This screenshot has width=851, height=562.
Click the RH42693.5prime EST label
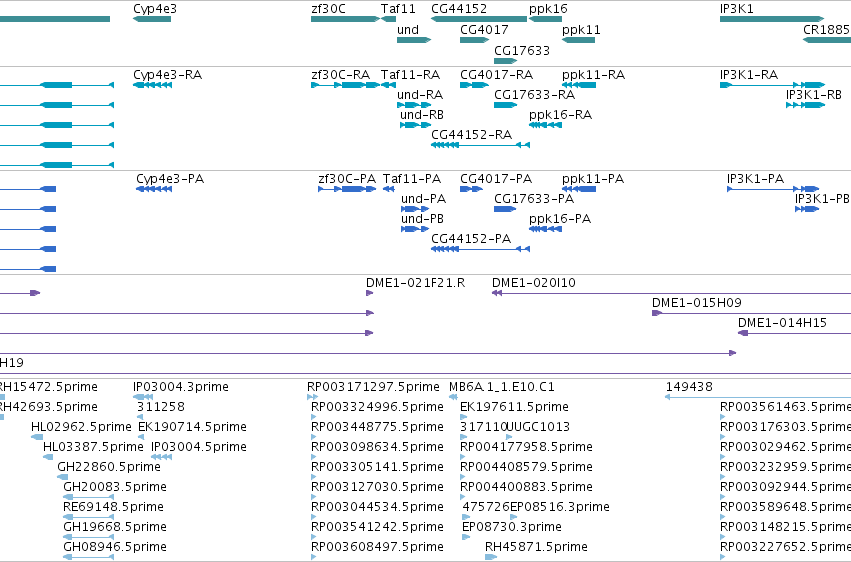click(x=49, y=407)
